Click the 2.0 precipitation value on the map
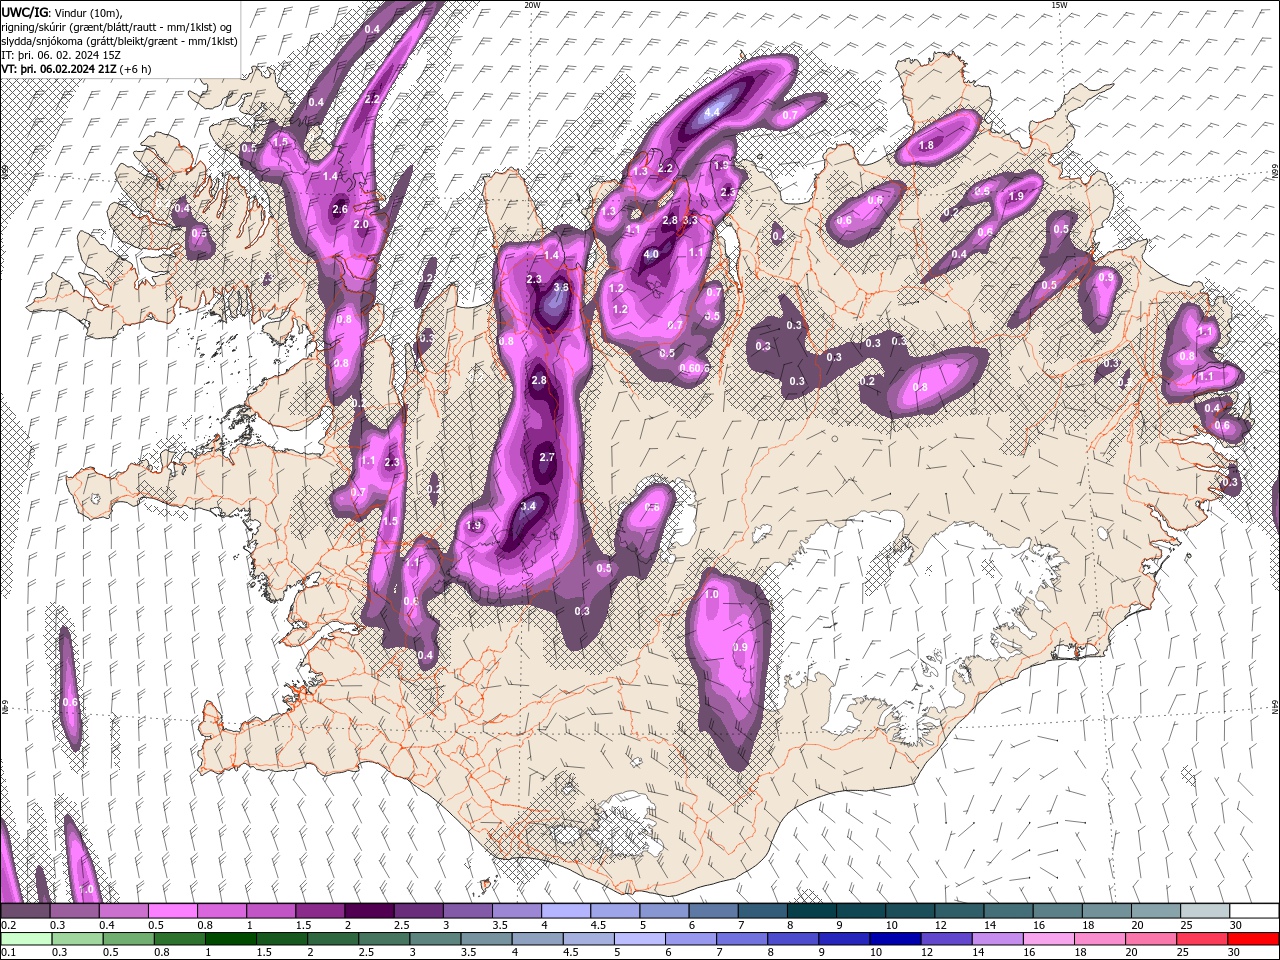The image size is (1280, 960). point(361,225)
